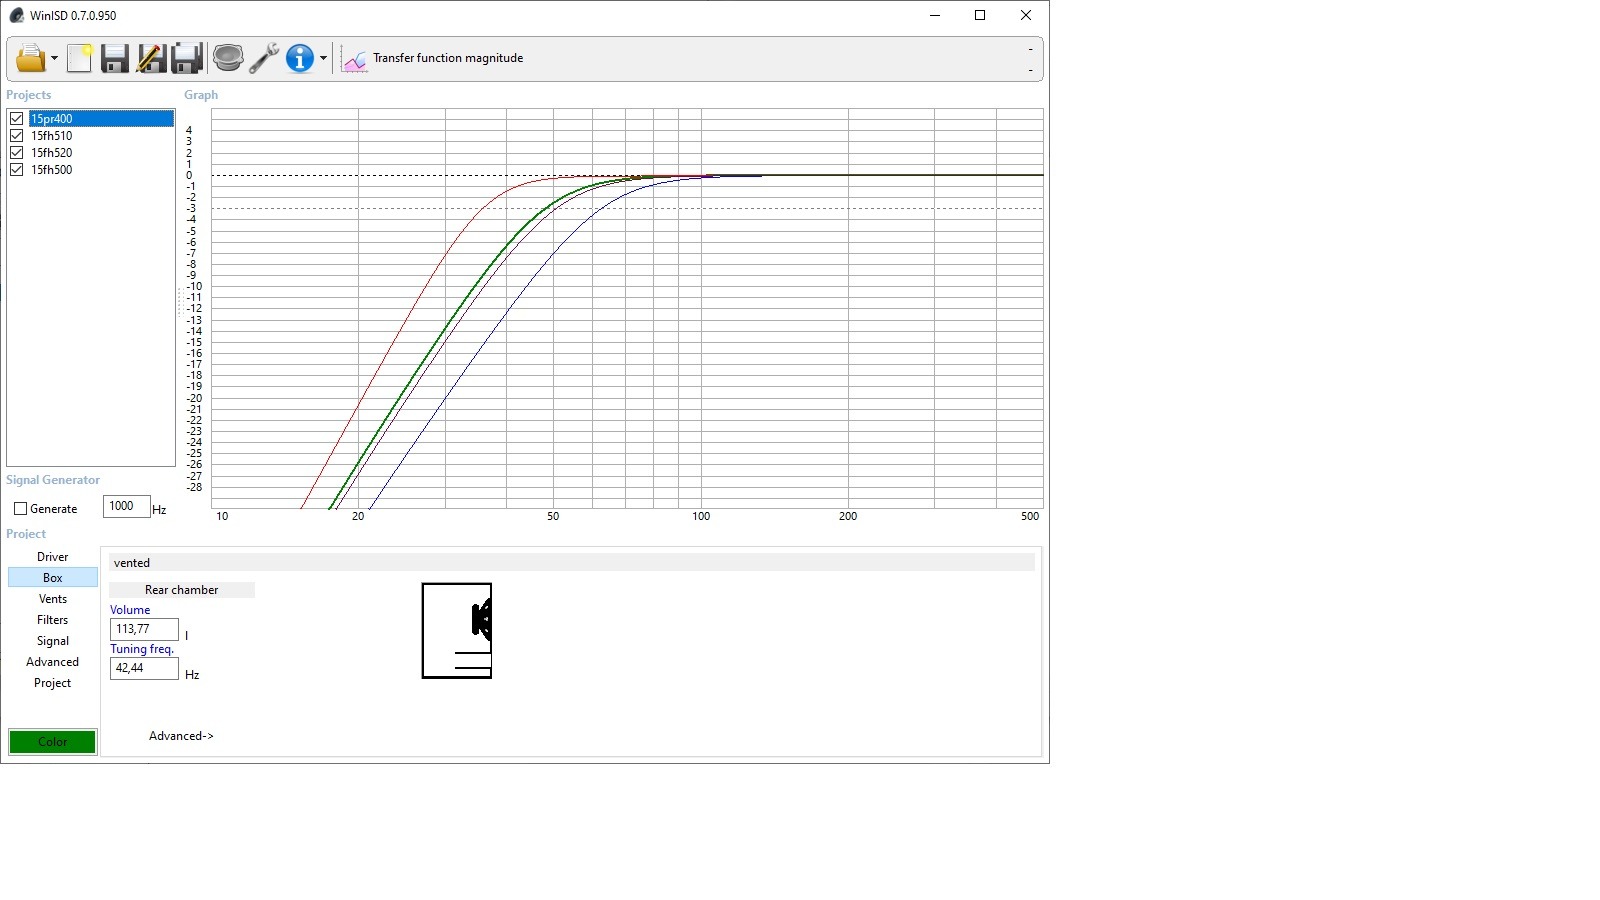Open the driver database speaker icon

228,59
